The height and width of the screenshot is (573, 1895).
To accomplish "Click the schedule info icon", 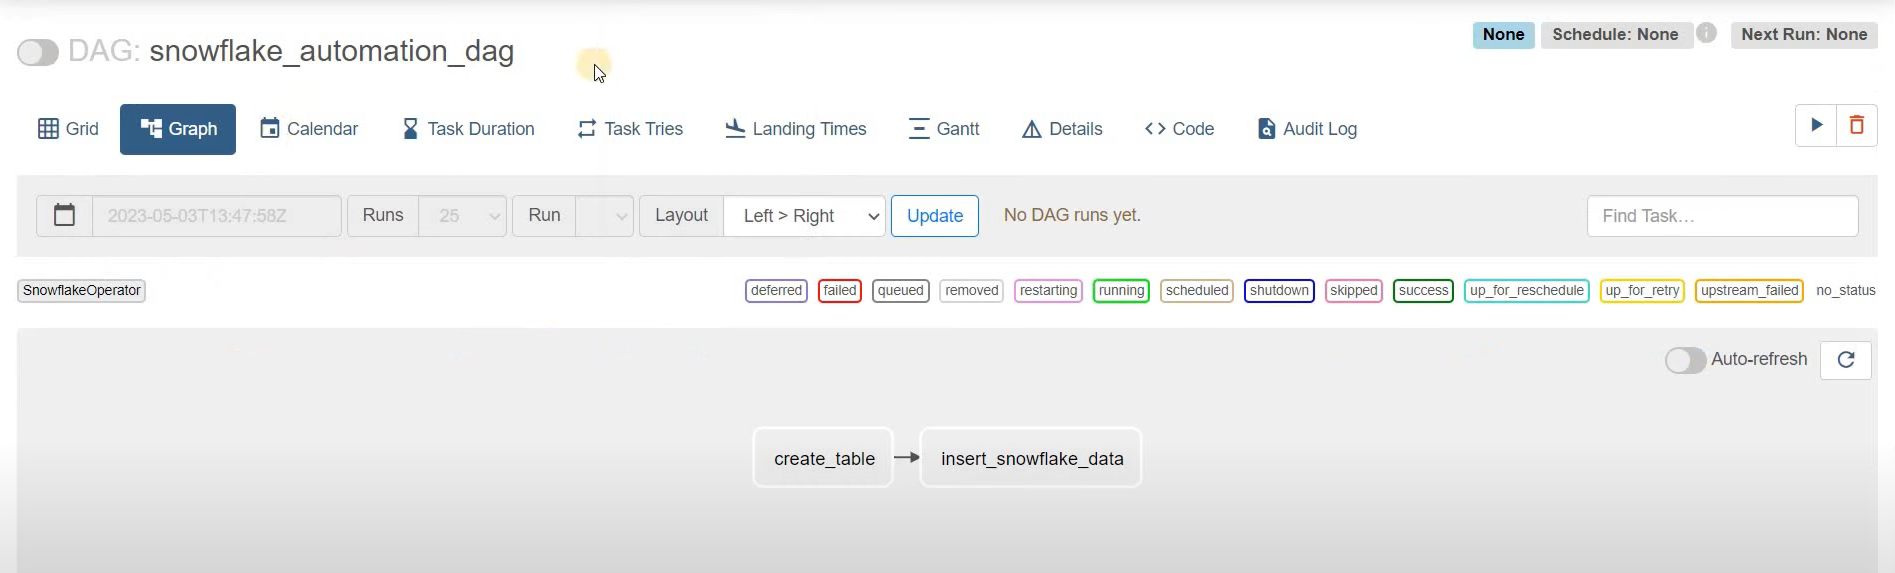I will click(1707, 33).
